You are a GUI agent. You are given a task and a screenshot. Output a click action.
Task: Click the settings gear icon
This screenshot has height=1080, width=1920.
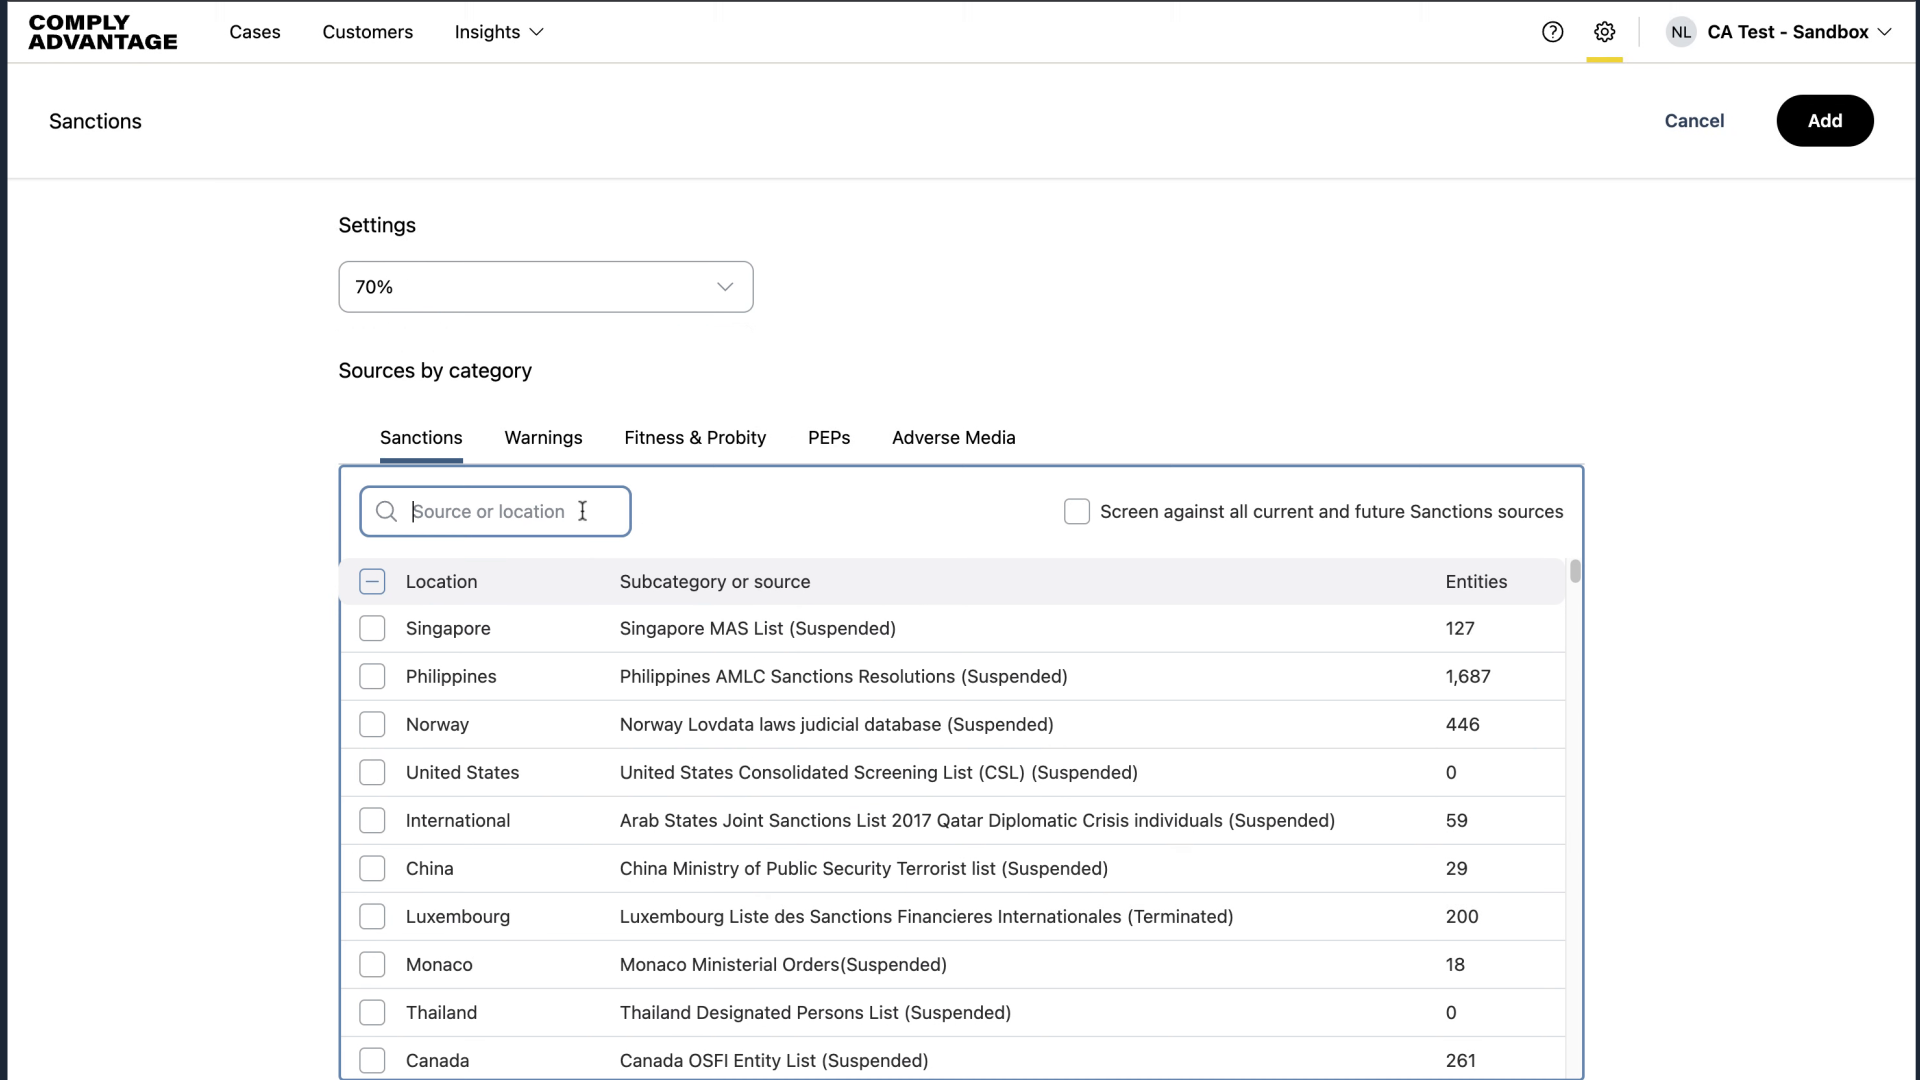1604,32
